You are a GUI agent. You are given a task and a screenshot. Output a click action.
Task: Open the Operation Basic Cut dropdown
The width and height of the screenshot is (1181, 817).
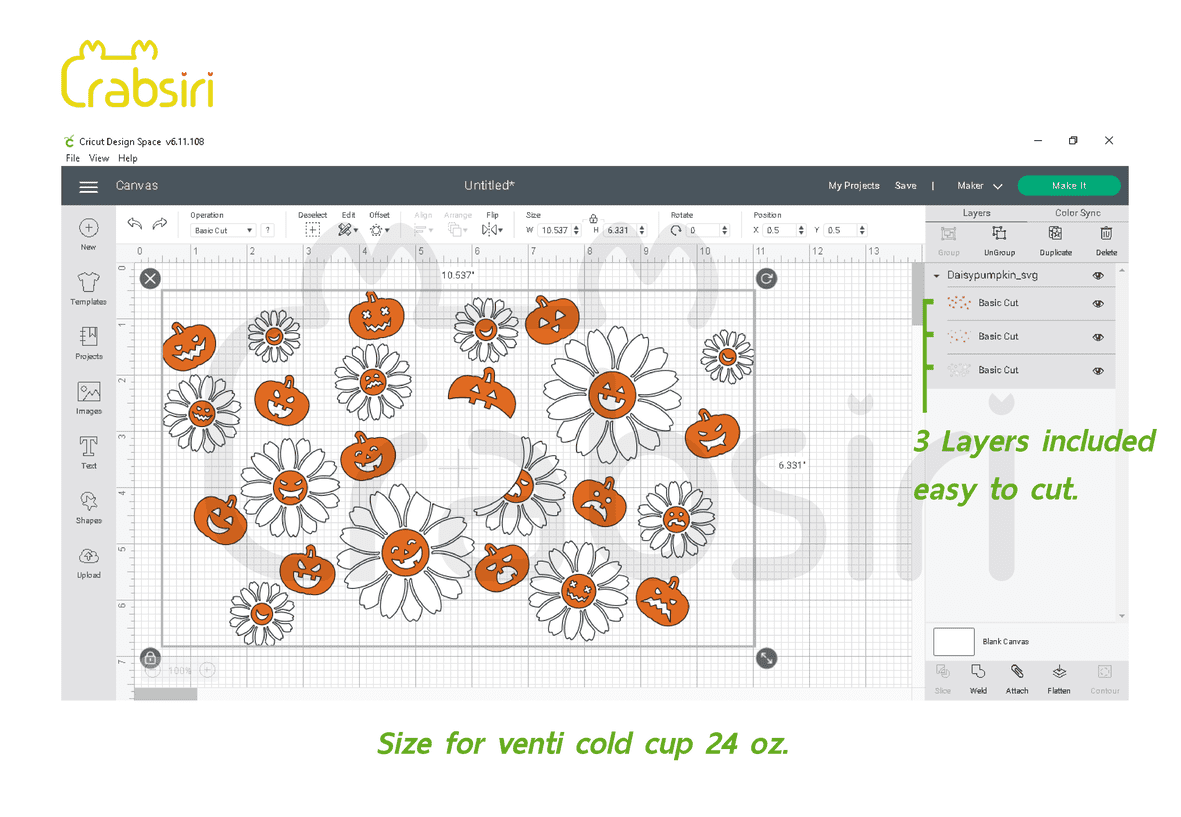click(222, 231)
